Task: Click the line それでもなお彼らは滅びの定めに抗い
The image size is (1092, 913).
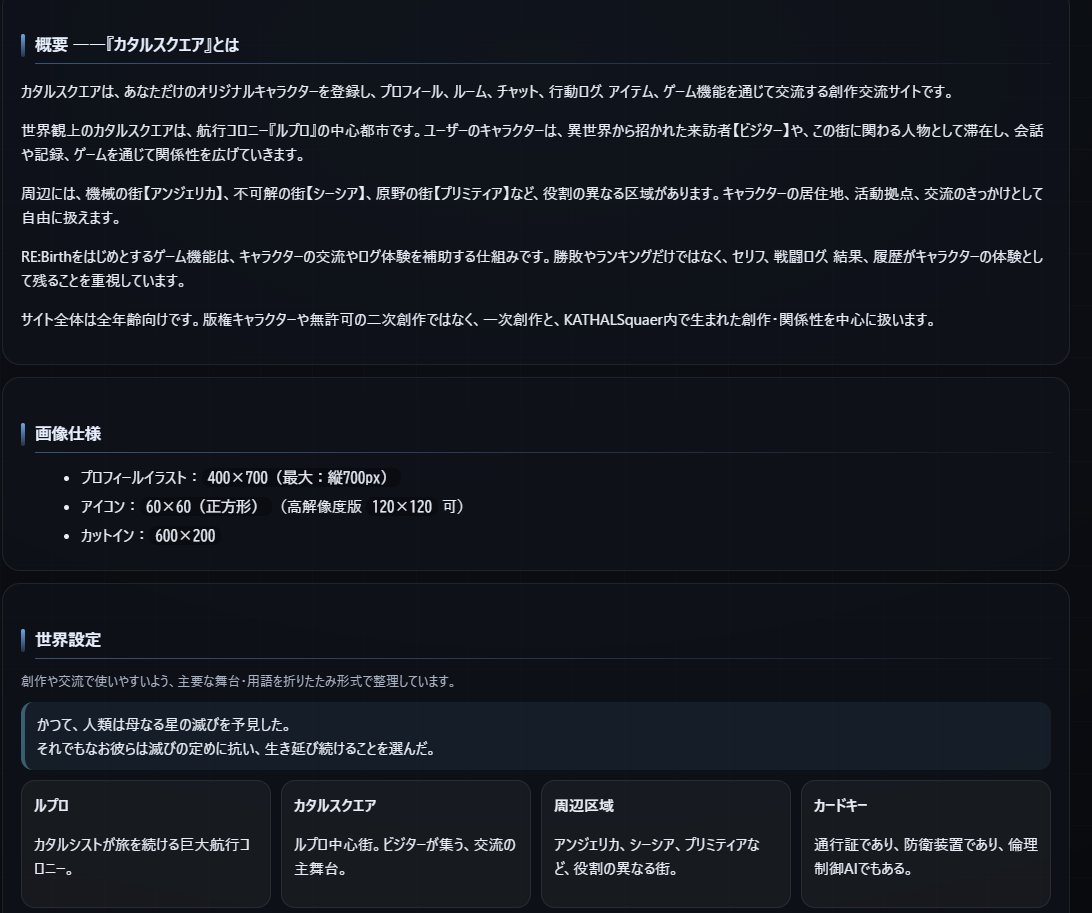Action: (236, 749)
